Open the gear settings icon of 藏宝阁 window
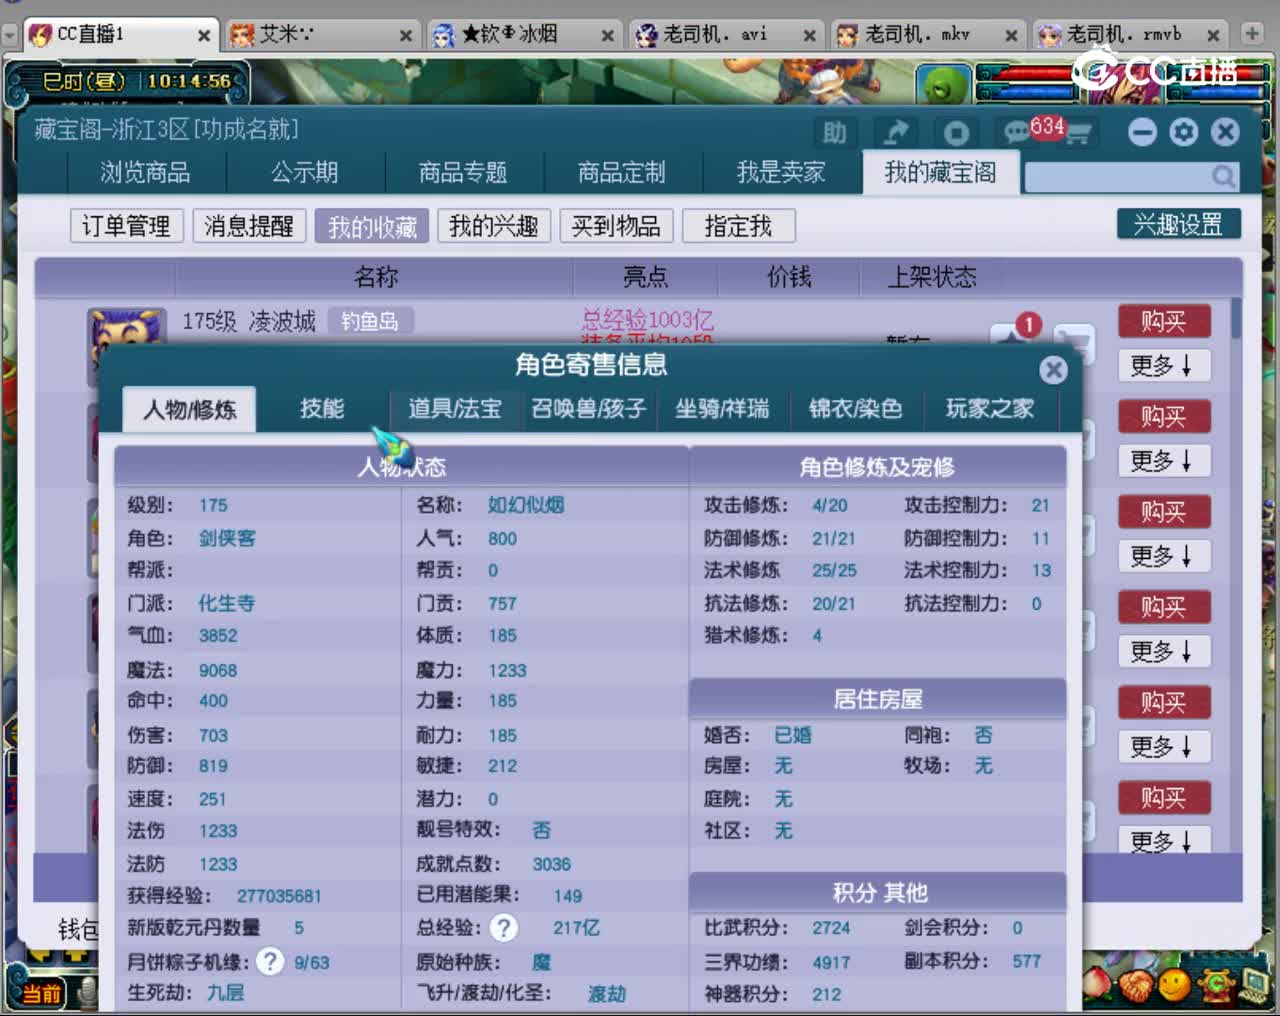Screen dimensions: 1280x1016 [x=1184, y=132]
